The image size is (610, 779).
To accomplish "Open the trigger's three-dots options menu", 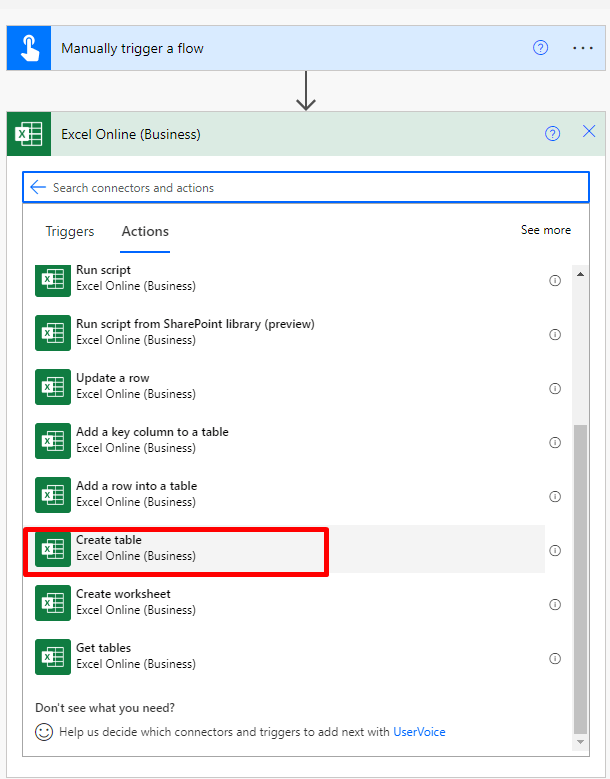I will (x=583, y=48).
